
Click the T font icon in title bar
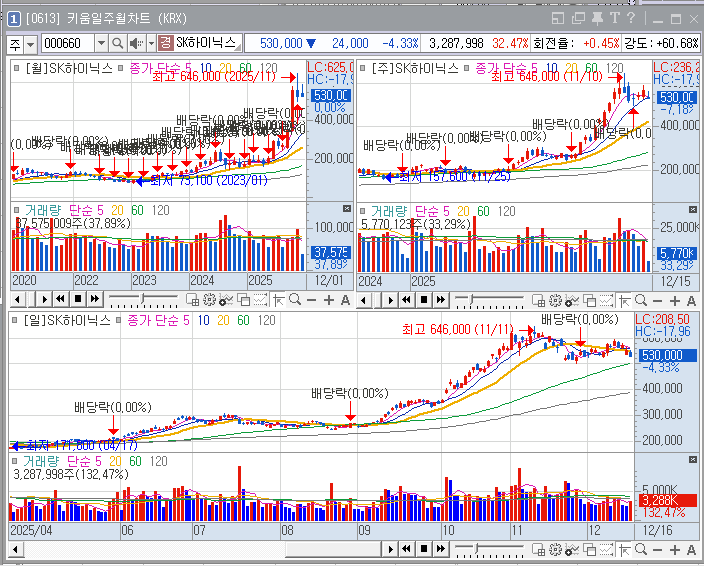coord(615,18)
